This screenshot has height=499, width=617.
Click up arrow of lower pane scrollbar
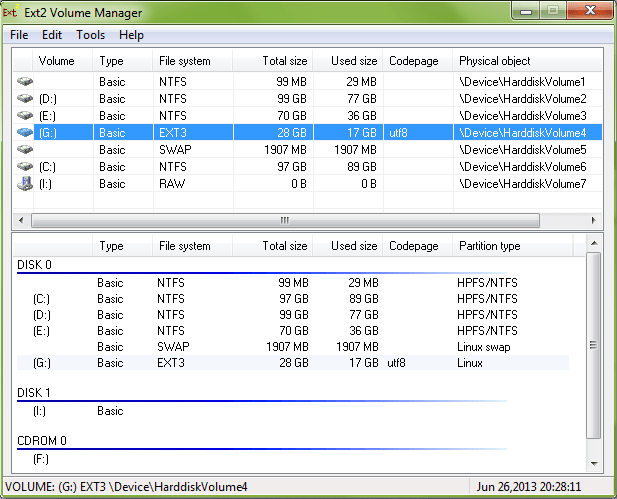click(x=594, y=243)
